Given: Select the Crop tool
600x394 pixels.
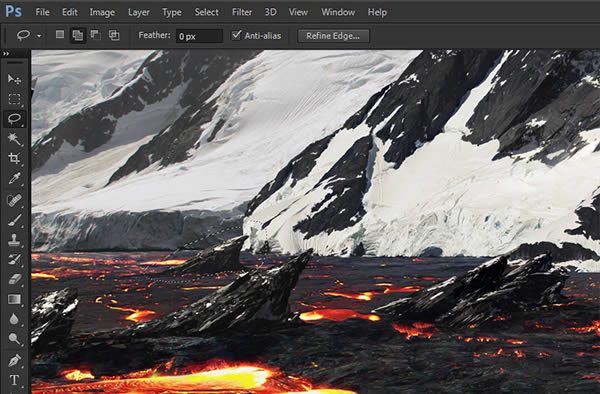Looking at the screenshot, I should [x=15, y=158].
